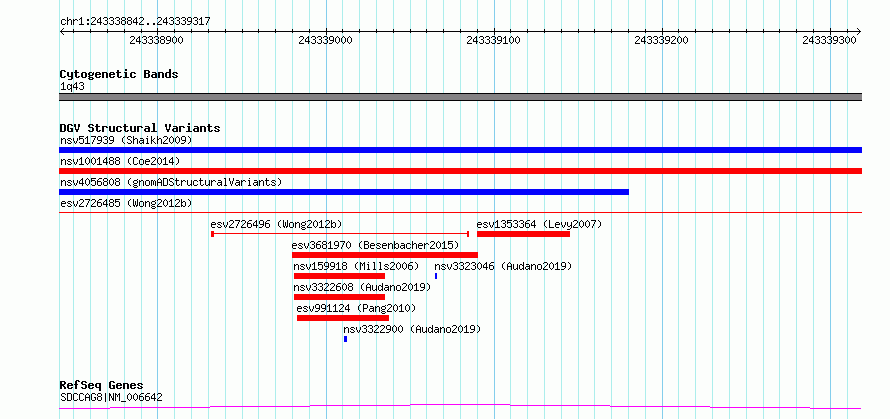Select the gray 1q43 cytogenetic band bar
The width and height of the screenshot is (890, 419).
point(460,97)
